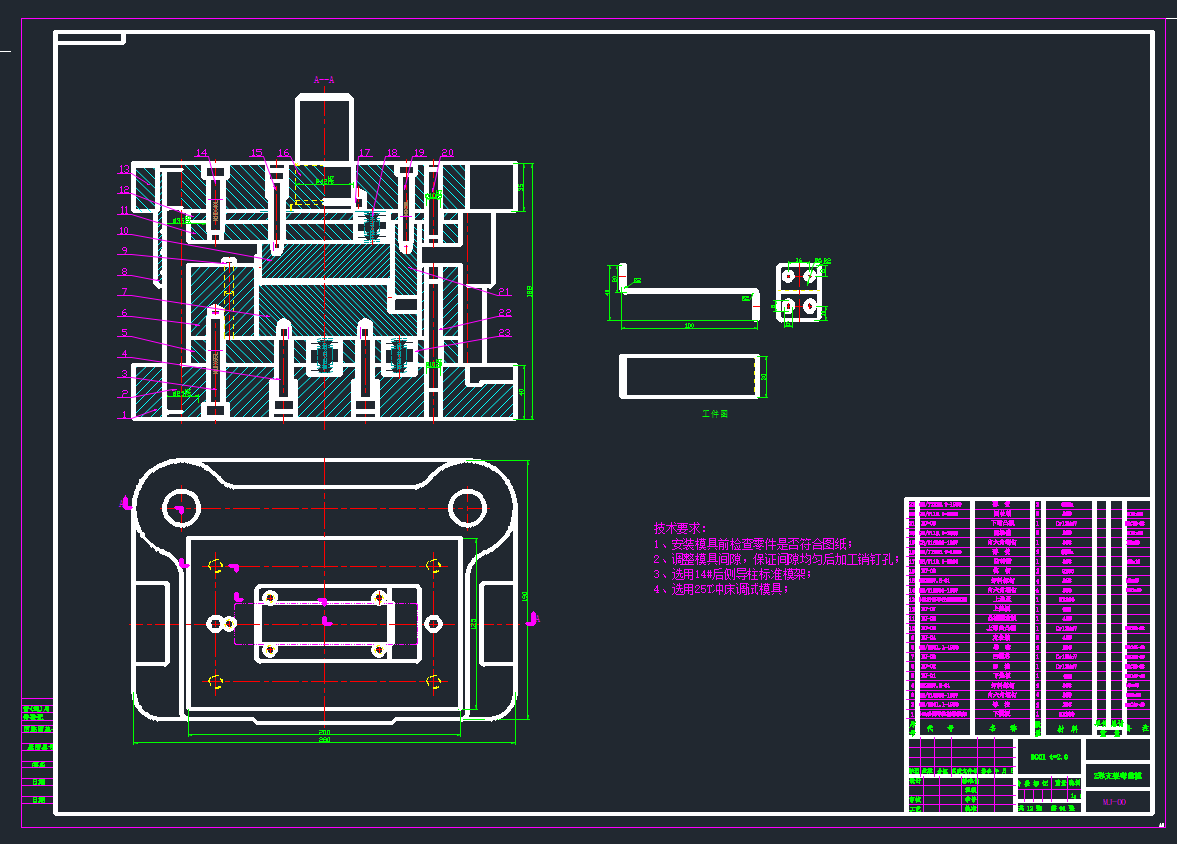Click part callout number 15
Viewport: 1177px width, 844px height.
(x=257, y=152)
